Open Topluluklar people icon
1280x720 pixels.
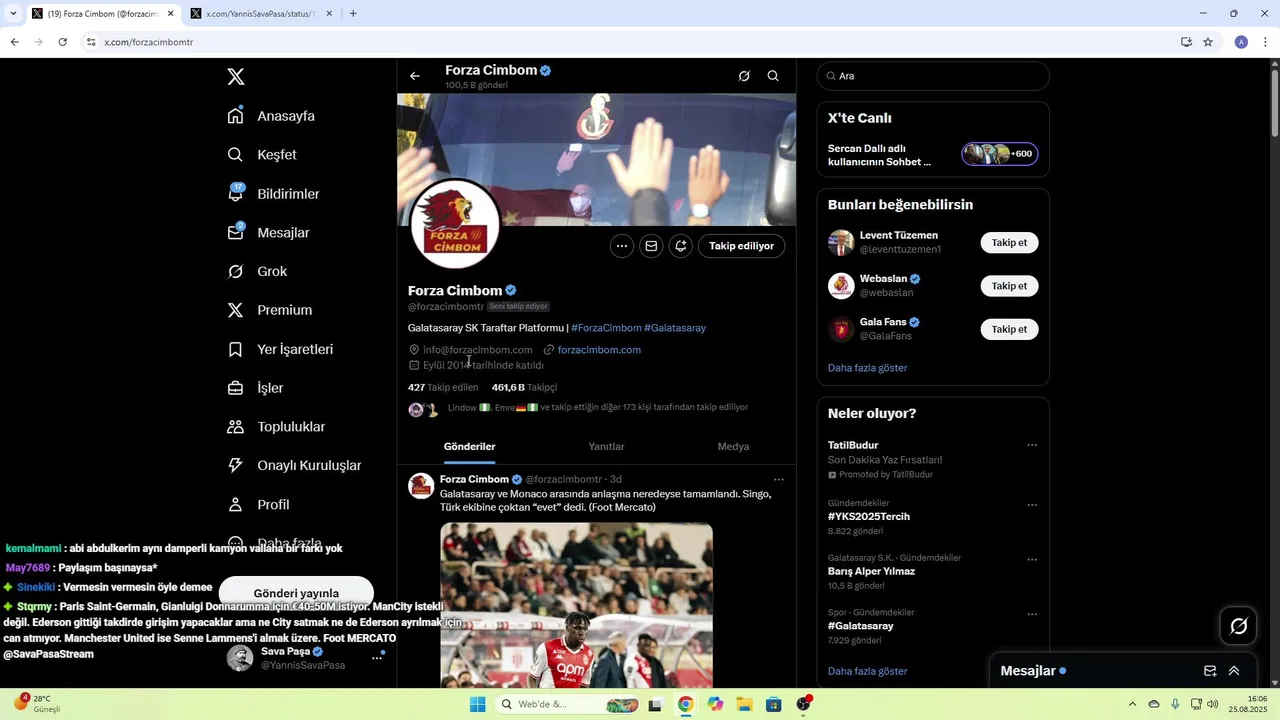tap(236, 427)
